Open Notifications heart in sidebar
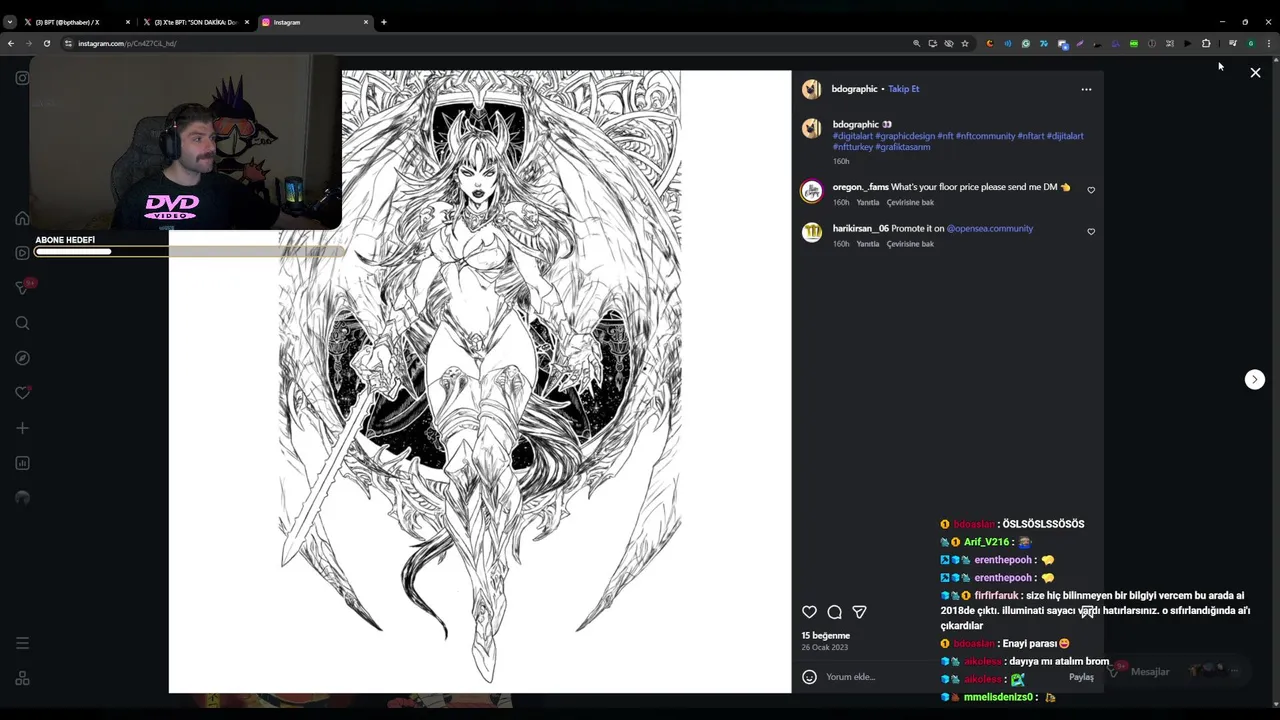The width and height of the screenshot is (1280, 720). point(22,393)
